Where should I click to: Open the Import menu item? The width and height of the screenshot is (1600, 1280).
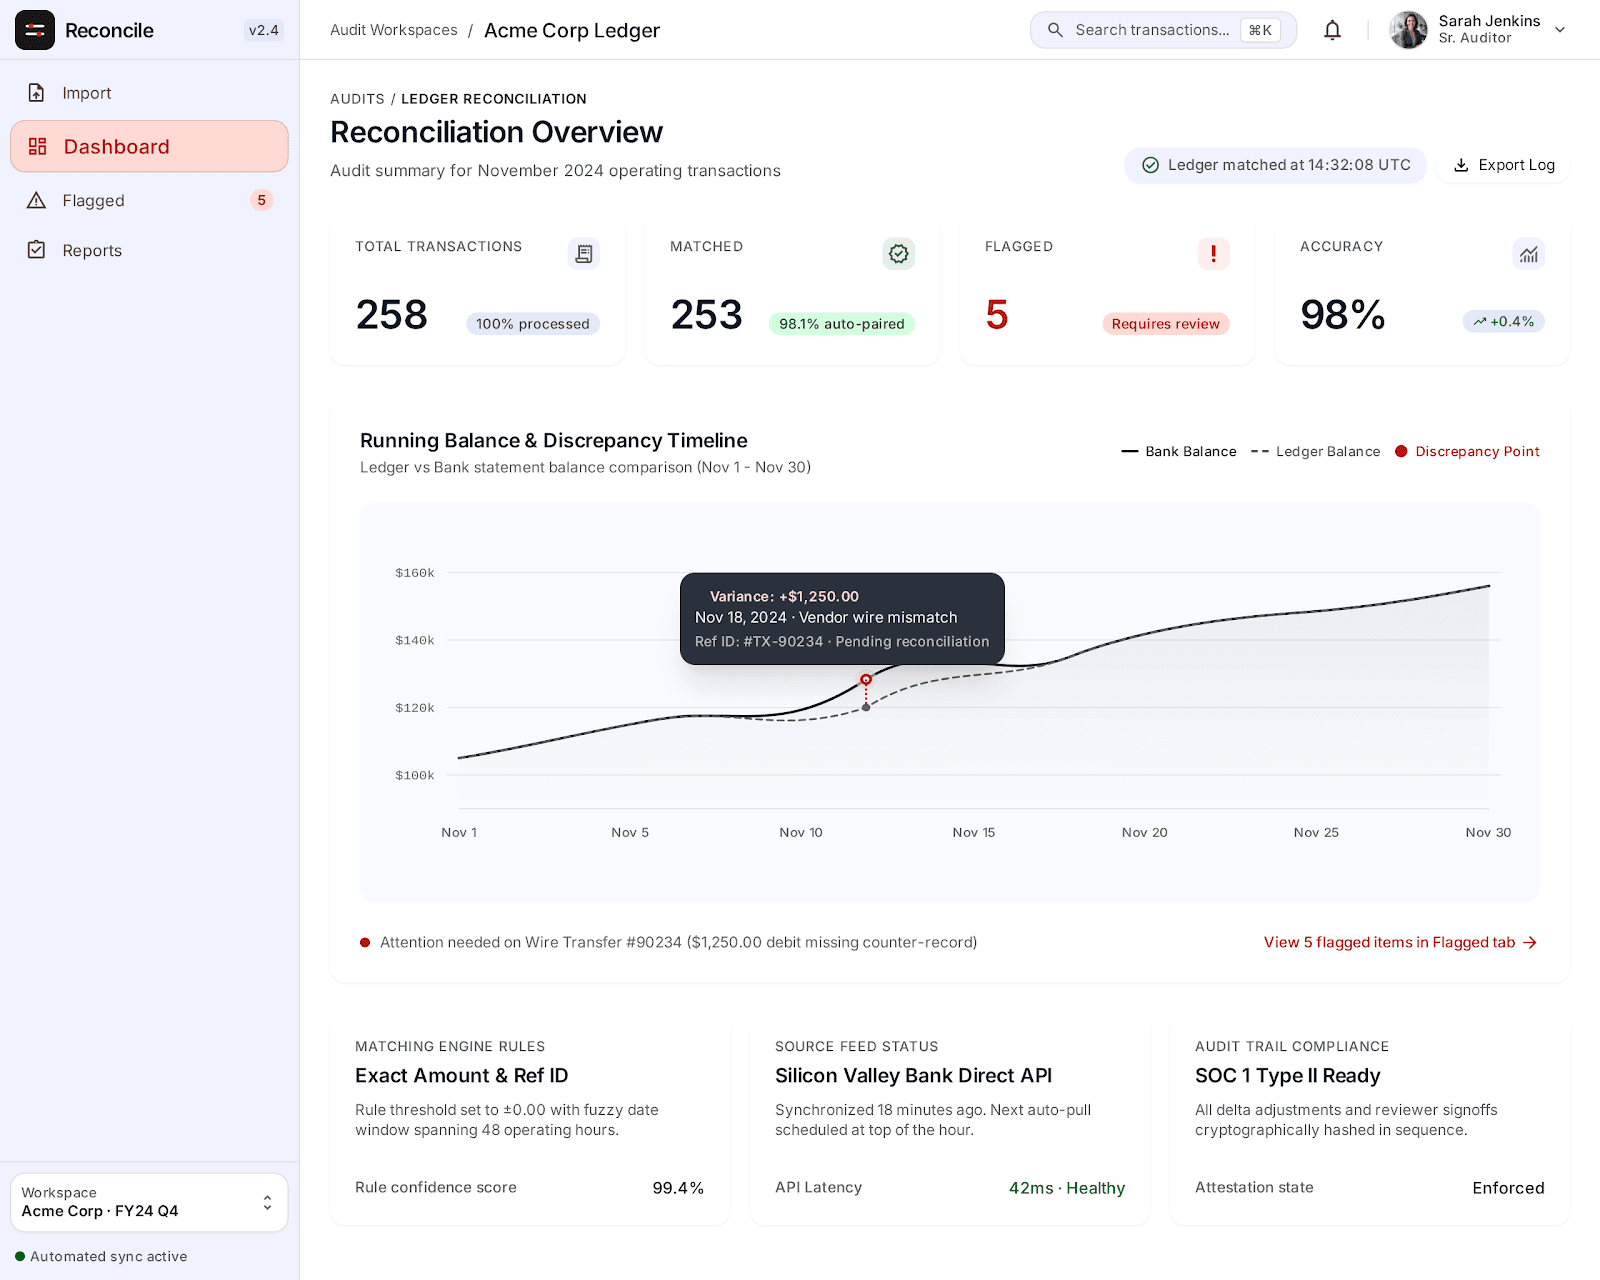coord(149,93)
